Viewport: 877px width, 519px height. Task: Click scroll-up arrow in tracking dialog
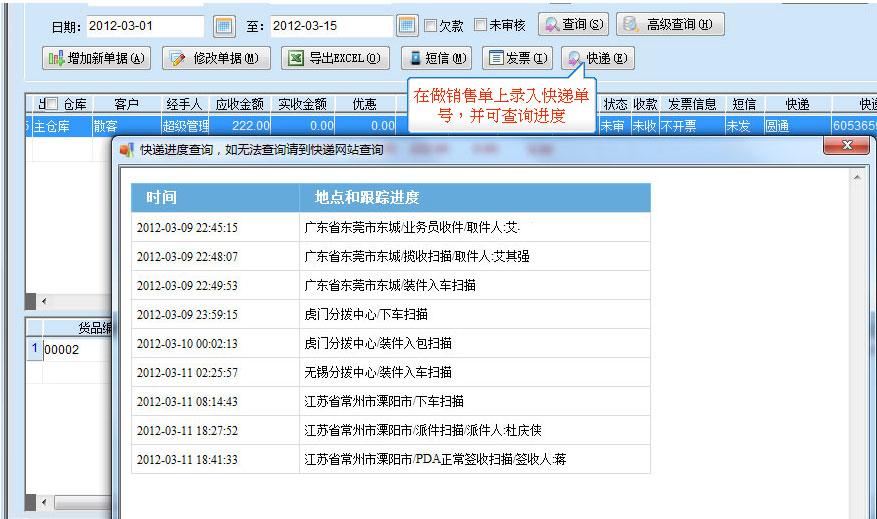click(x=857, y=176)
